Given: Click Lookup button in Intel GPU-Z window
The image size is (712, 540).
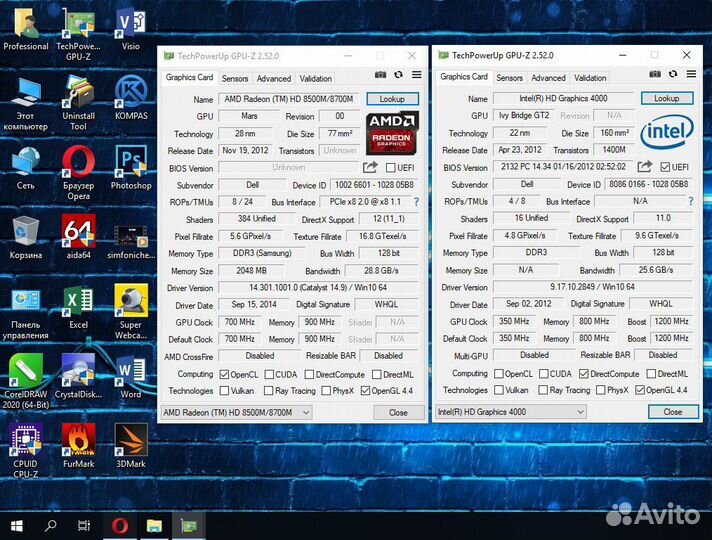Looking at the screenshot, I should click(x=667, y=98).
